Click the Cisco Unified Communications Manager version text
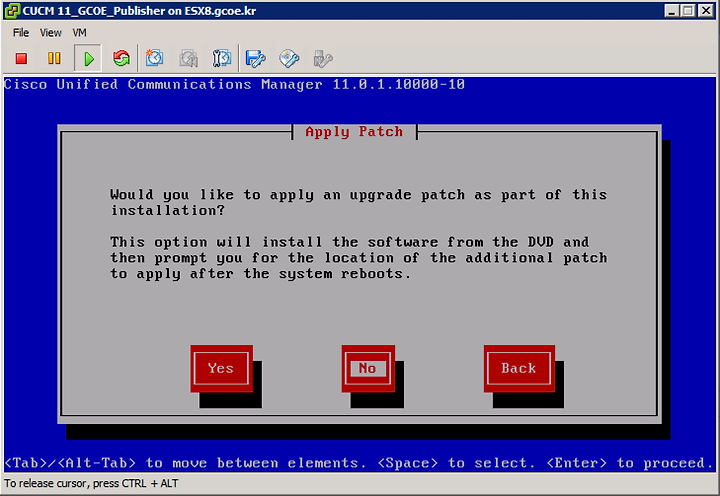The width and height of the screenshot is (720, 496). click(x=234, y=85)
